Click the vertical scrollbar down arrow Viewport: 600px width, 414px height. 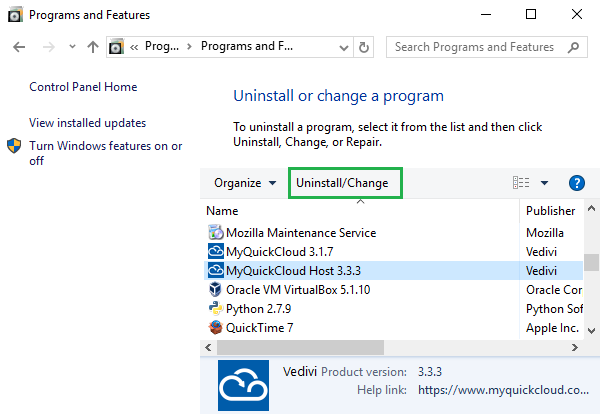[591, 331]
